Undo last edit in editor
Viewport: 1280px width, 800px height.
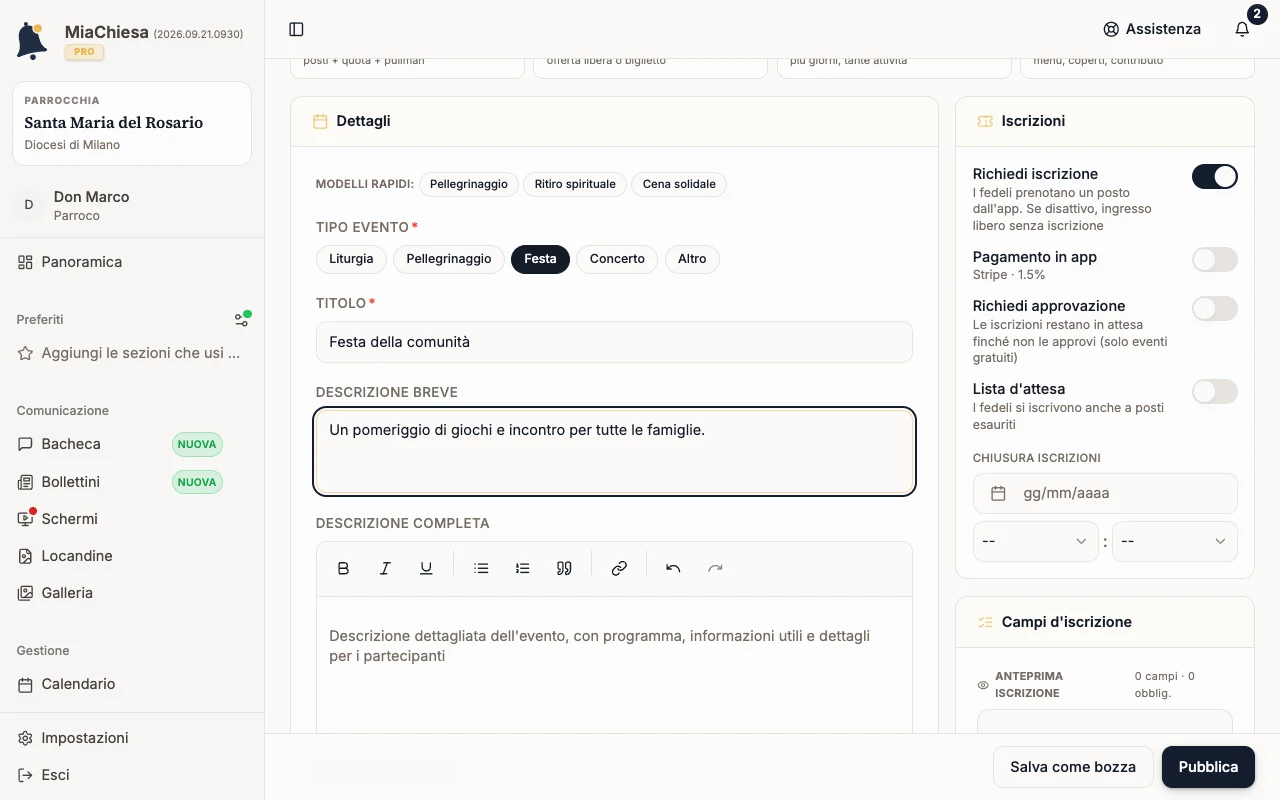(673, 568)
